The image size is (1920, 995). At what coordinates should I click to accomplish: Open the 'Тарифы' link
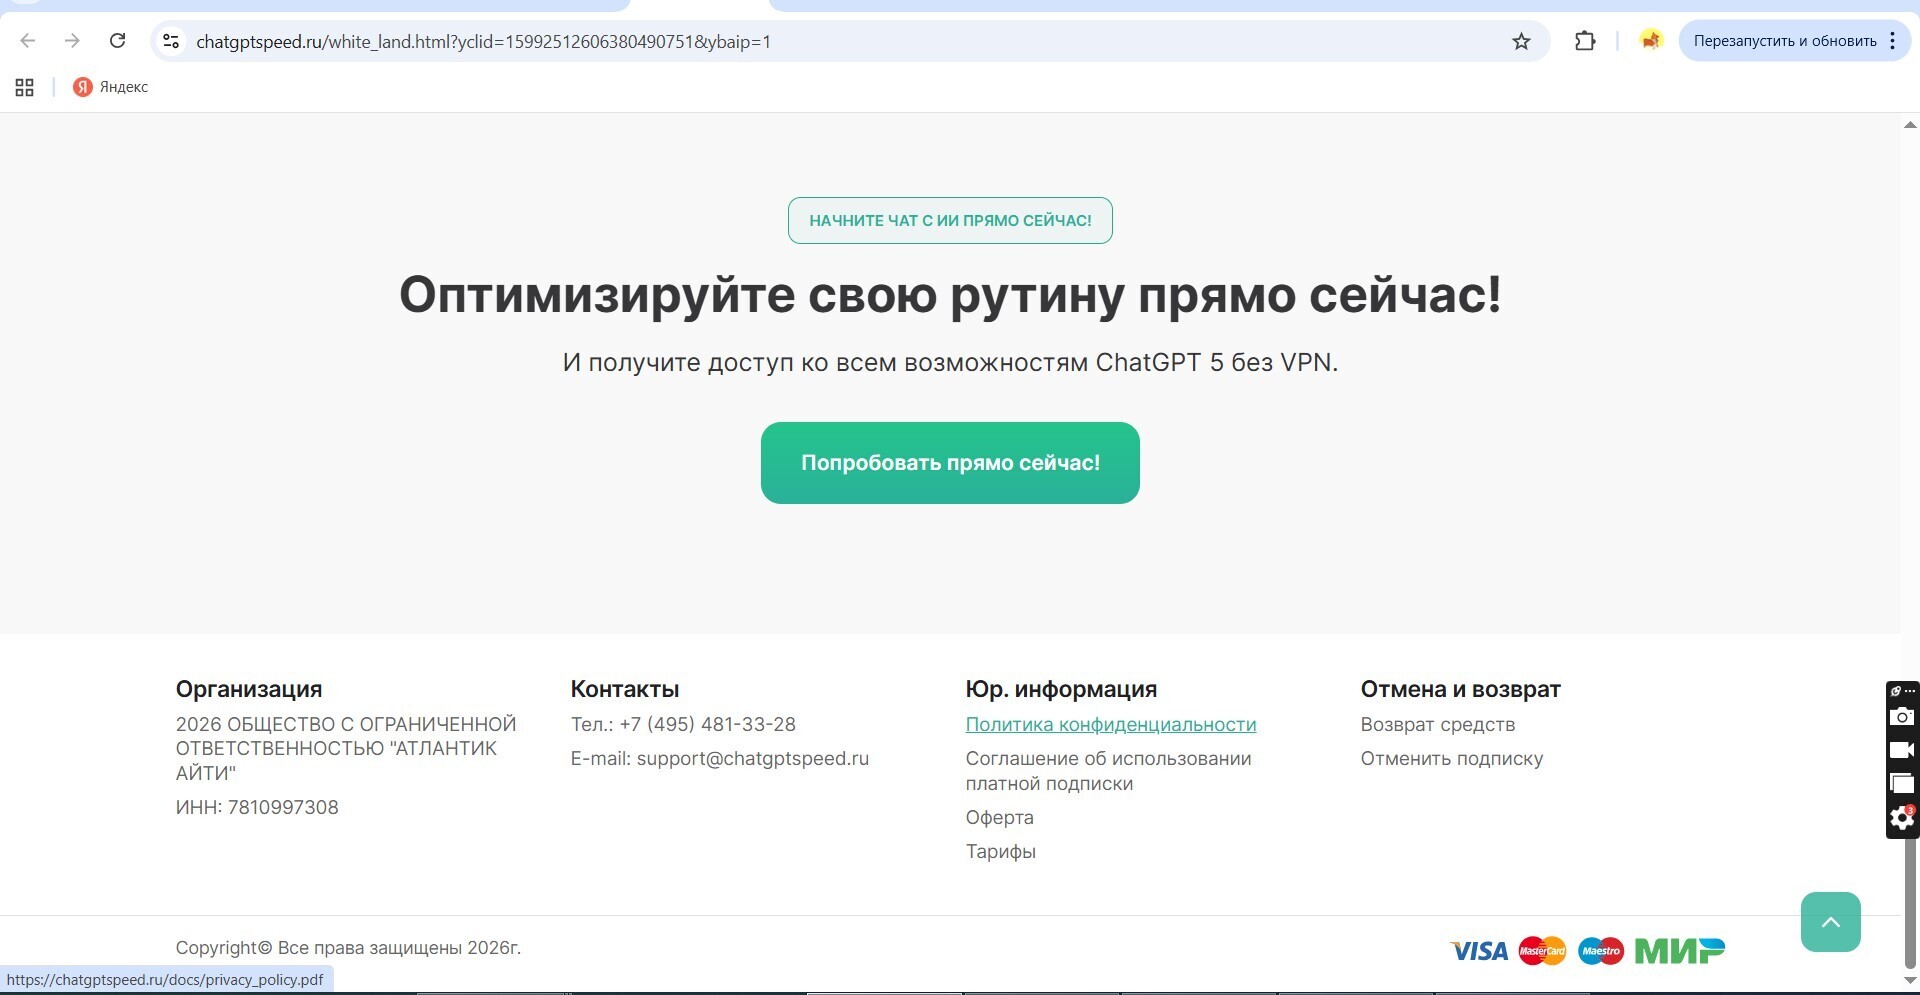tap(1001, 851)
